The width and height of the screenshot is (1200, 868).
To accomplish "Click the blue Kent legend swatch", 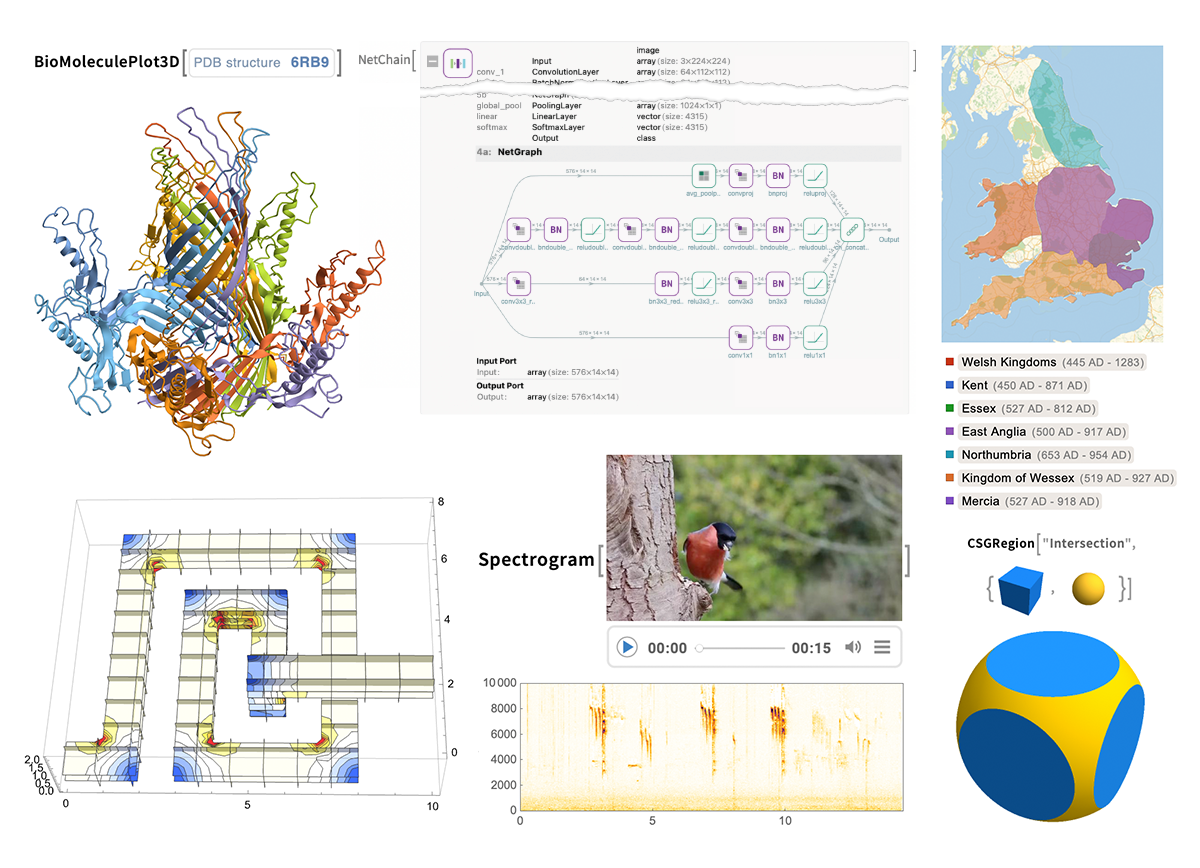I will (x=948, y=385).
